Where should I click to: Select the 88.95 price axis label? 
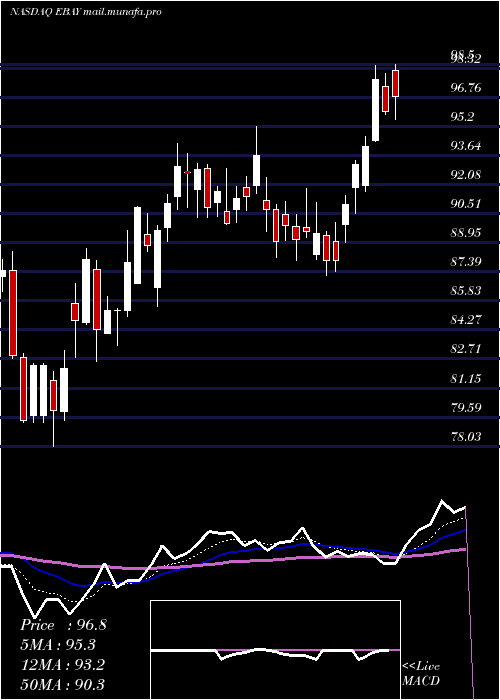coord(466,233)
